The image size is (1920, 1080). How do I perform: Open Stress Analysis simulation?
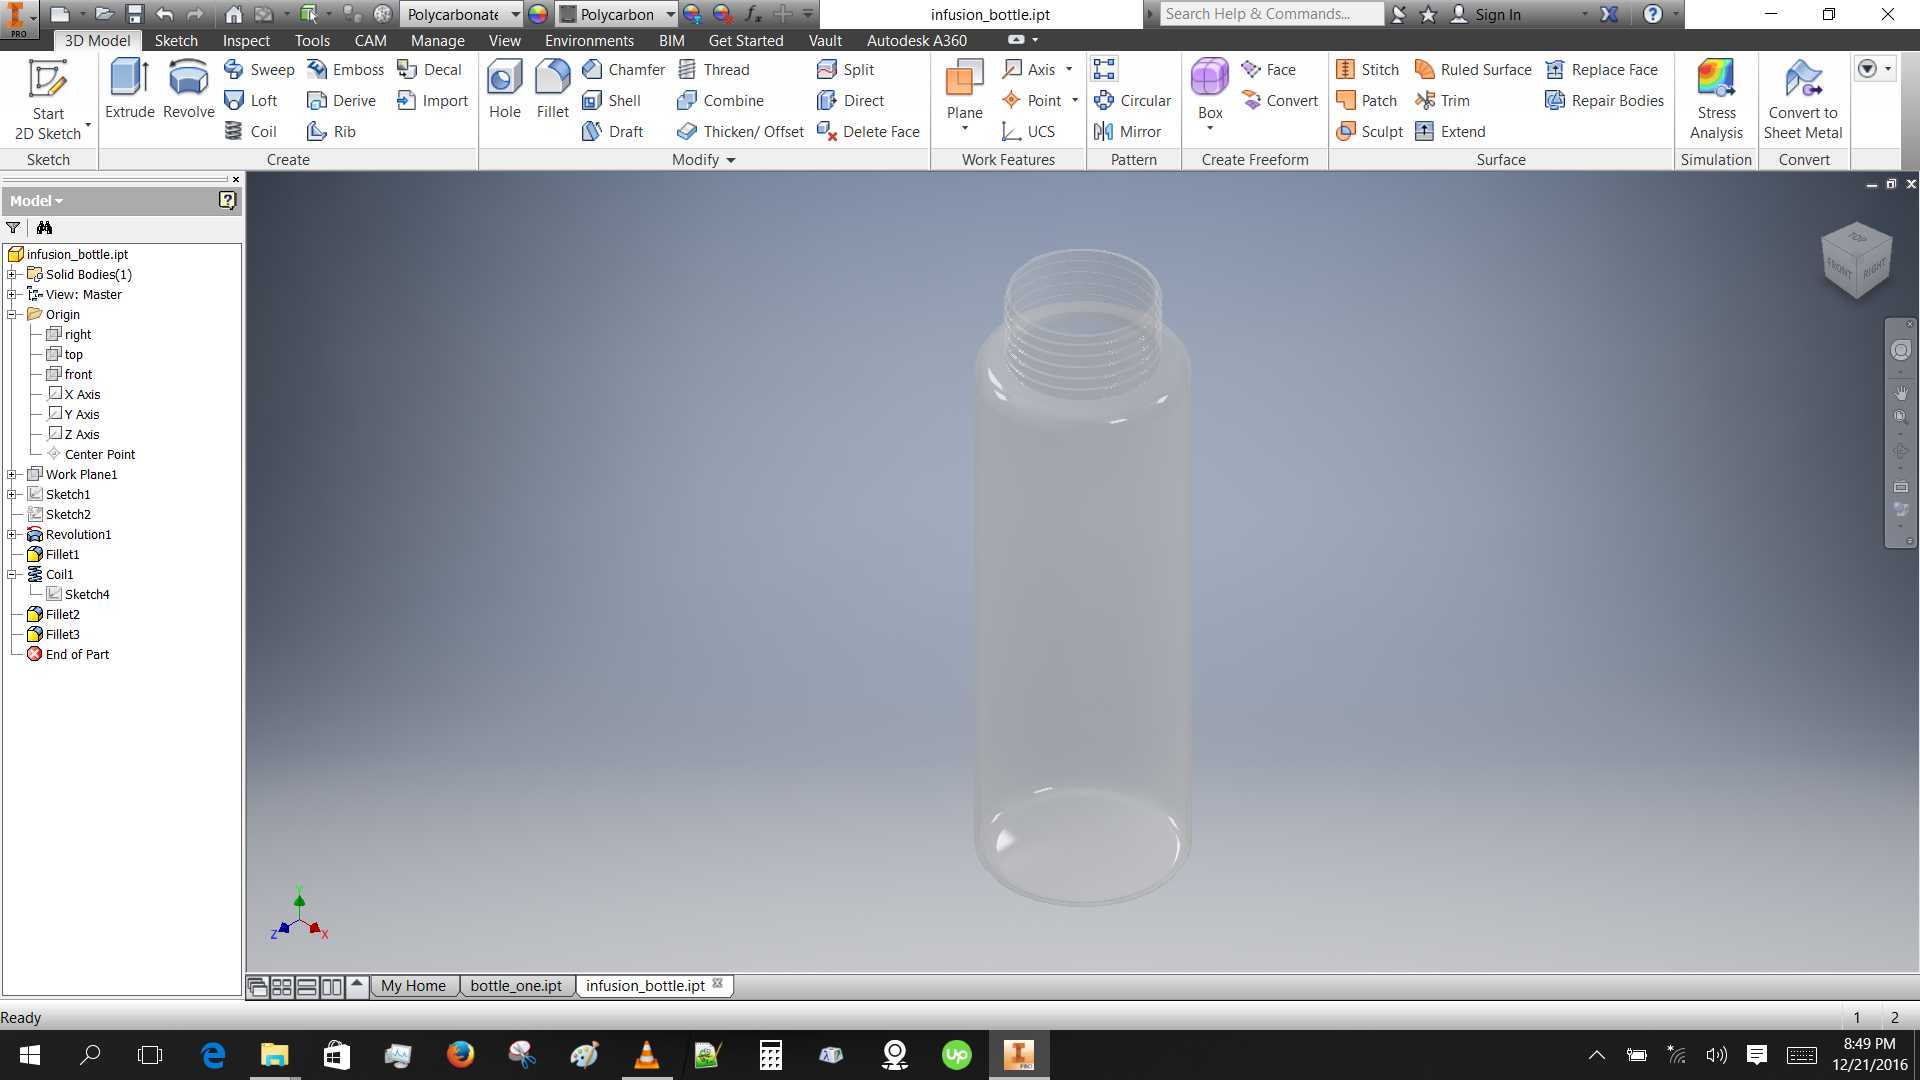(x=1716, y=99)
